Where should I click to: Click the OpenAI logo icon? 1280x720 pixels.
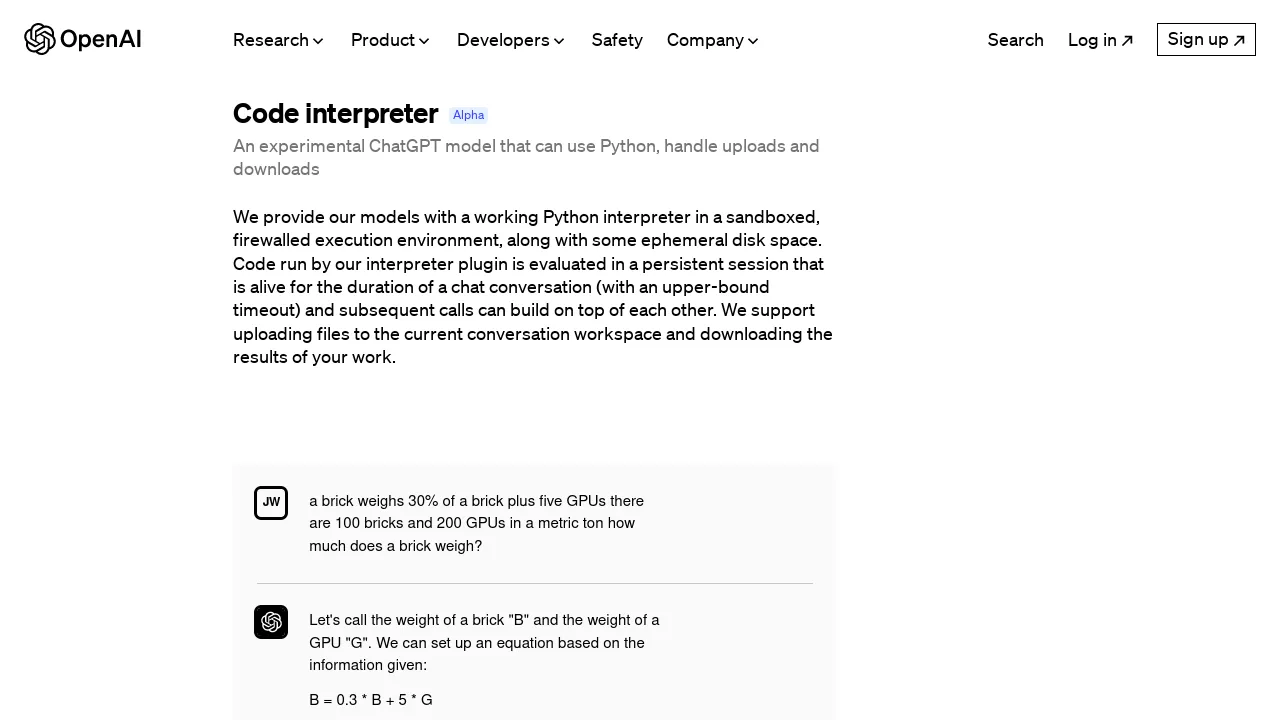[40, 39]
